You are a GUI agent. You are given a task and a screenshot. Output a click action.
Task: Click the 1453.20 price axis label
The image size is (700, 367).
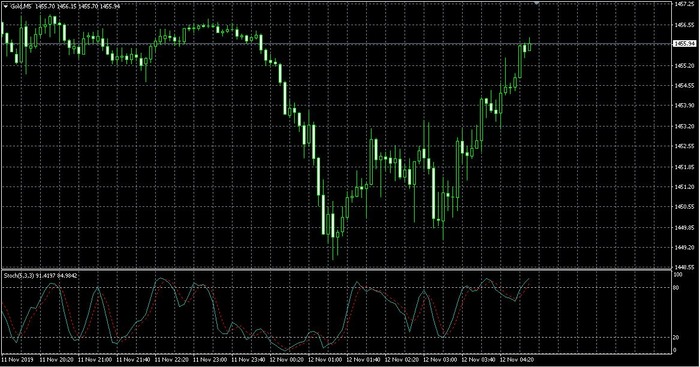pyautogui.click(x=684, y=126)
